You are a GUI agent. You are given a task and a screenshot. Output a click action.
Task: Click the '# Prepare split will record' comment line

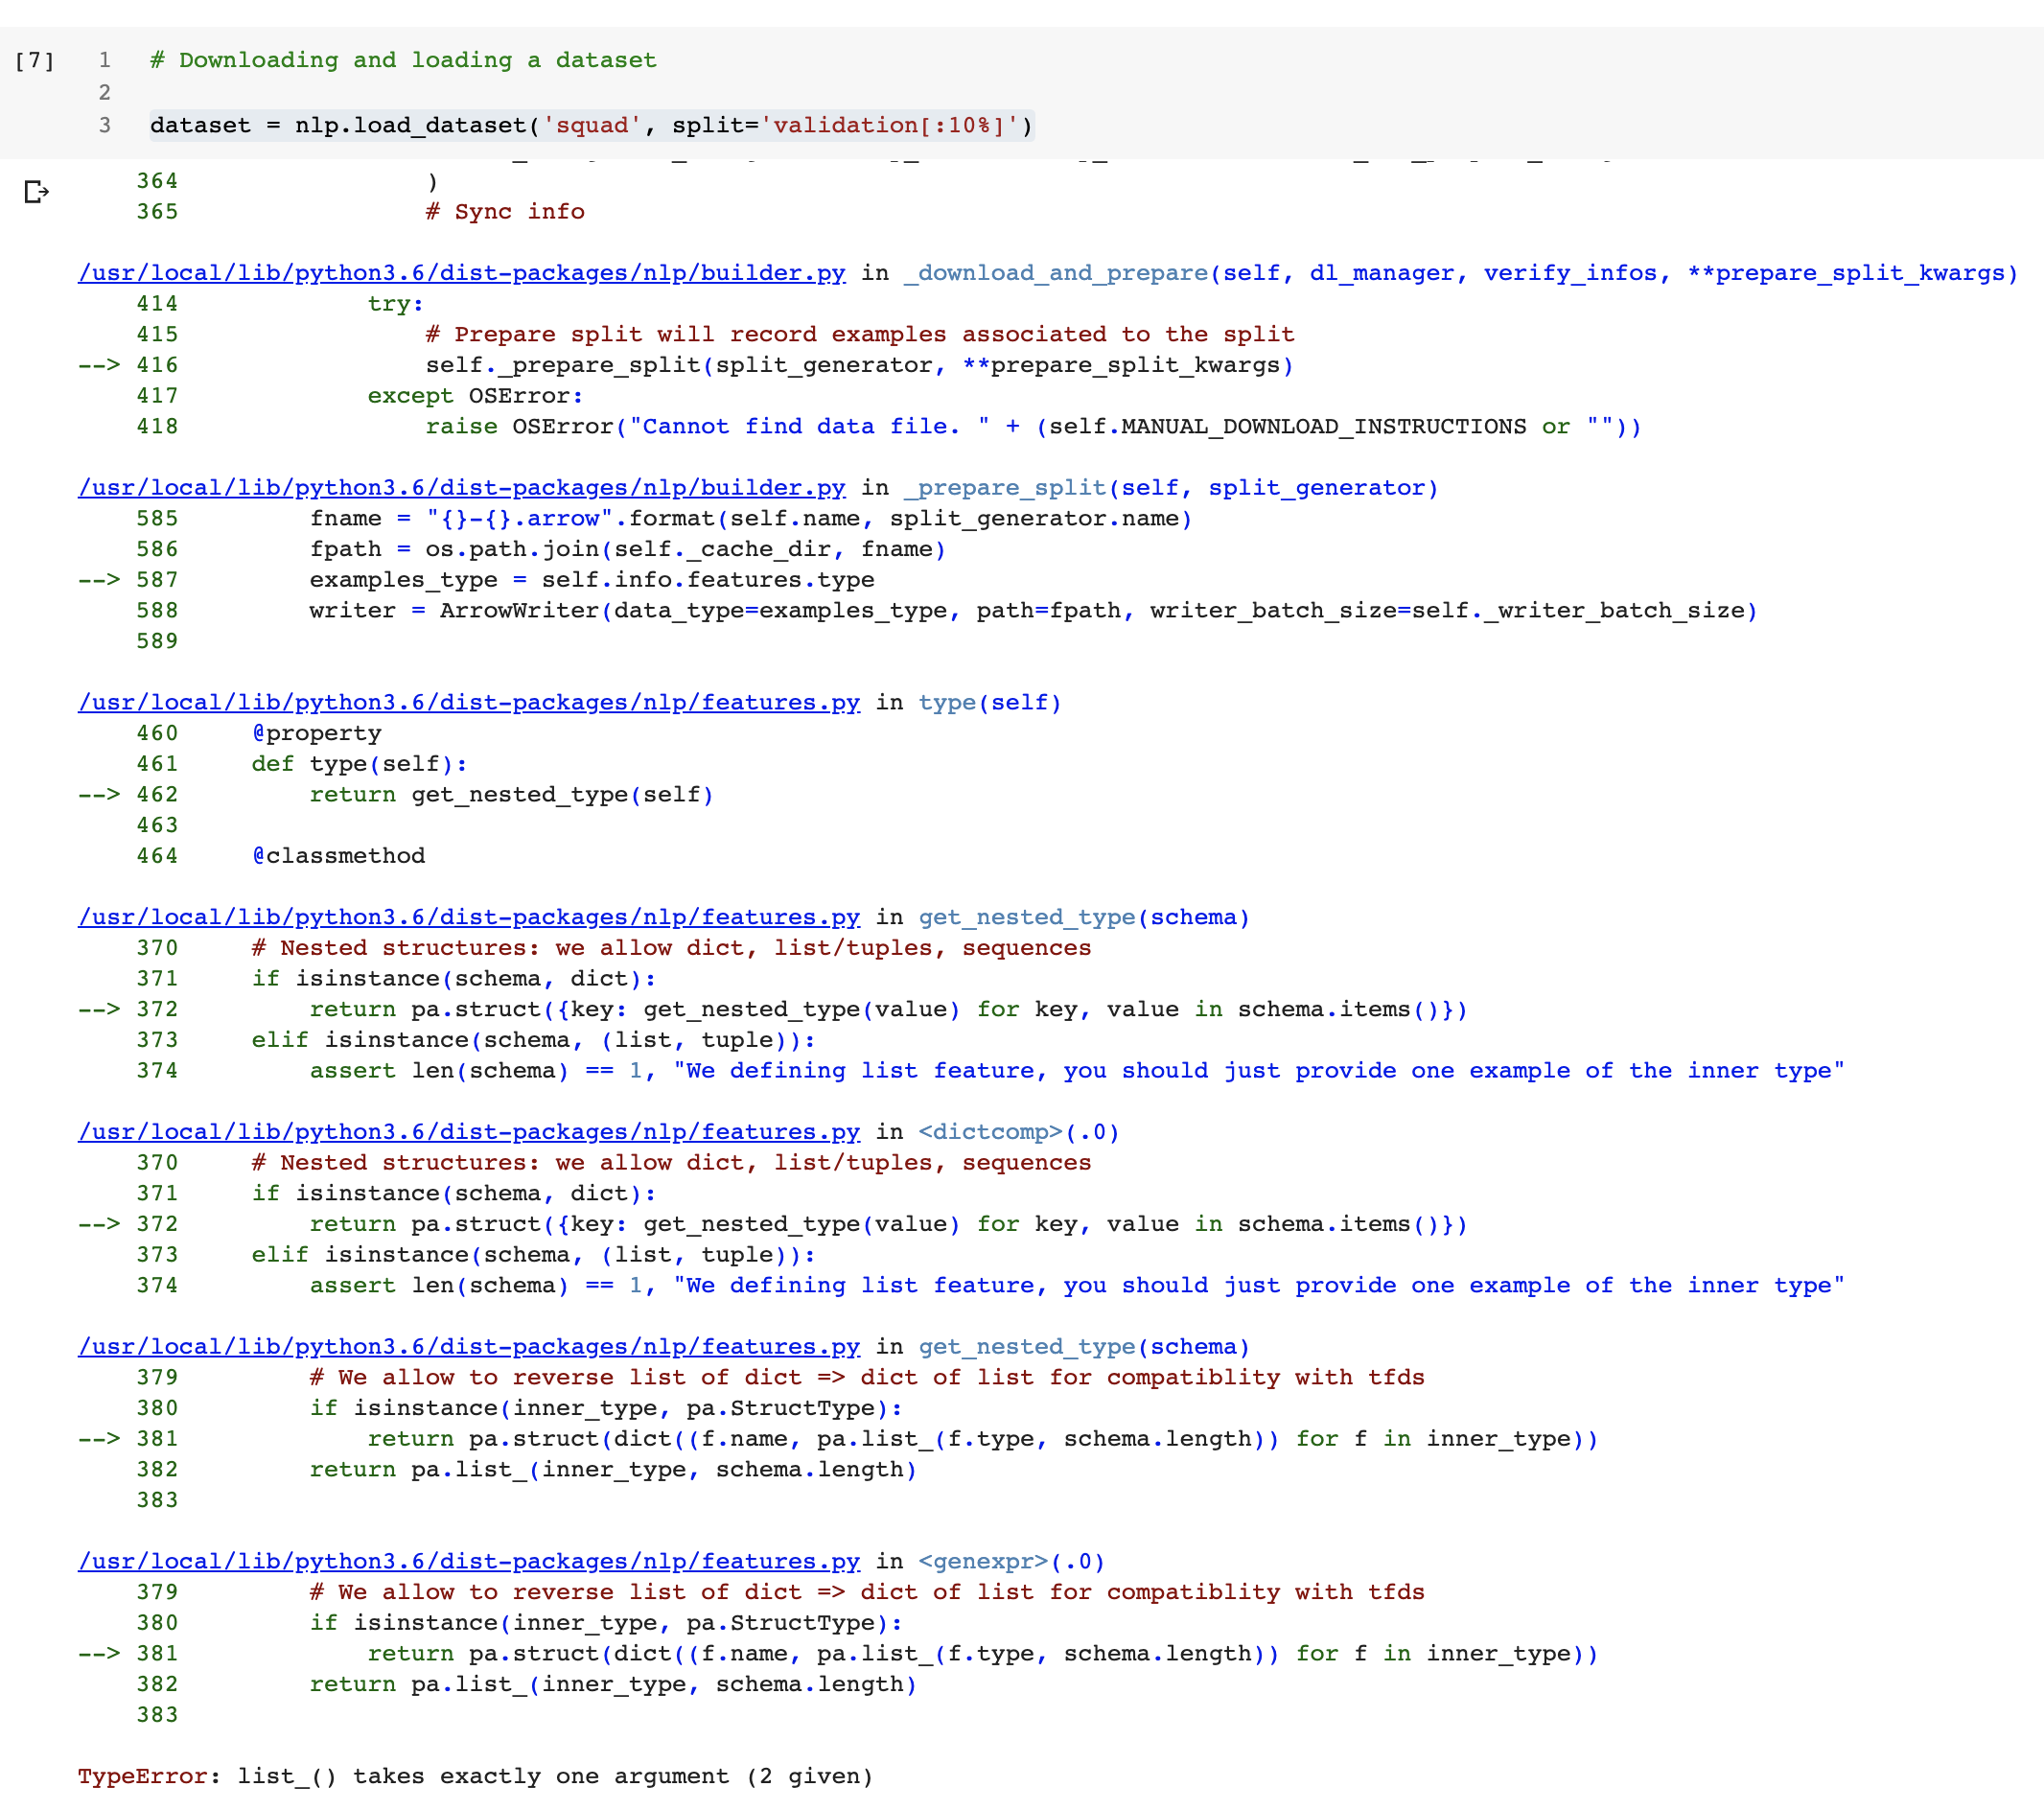pos(860,335)
